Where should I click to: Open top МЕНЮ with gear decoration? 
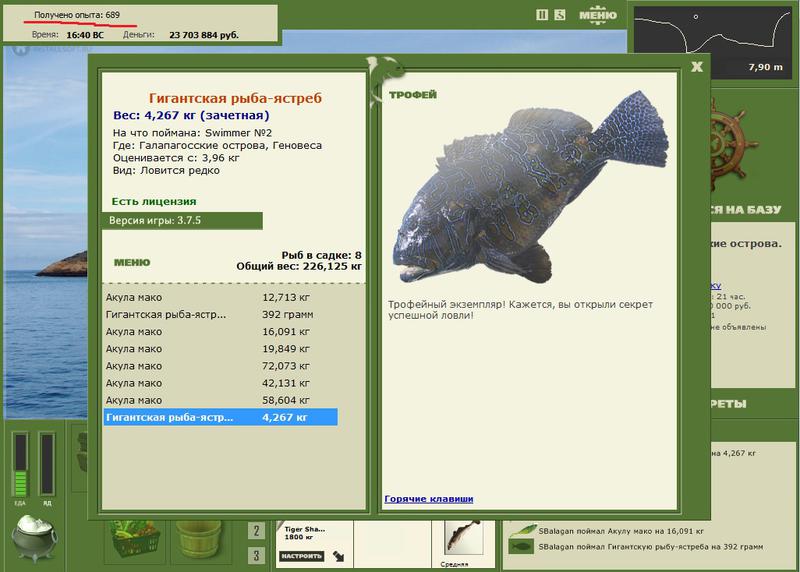point(597,15)
